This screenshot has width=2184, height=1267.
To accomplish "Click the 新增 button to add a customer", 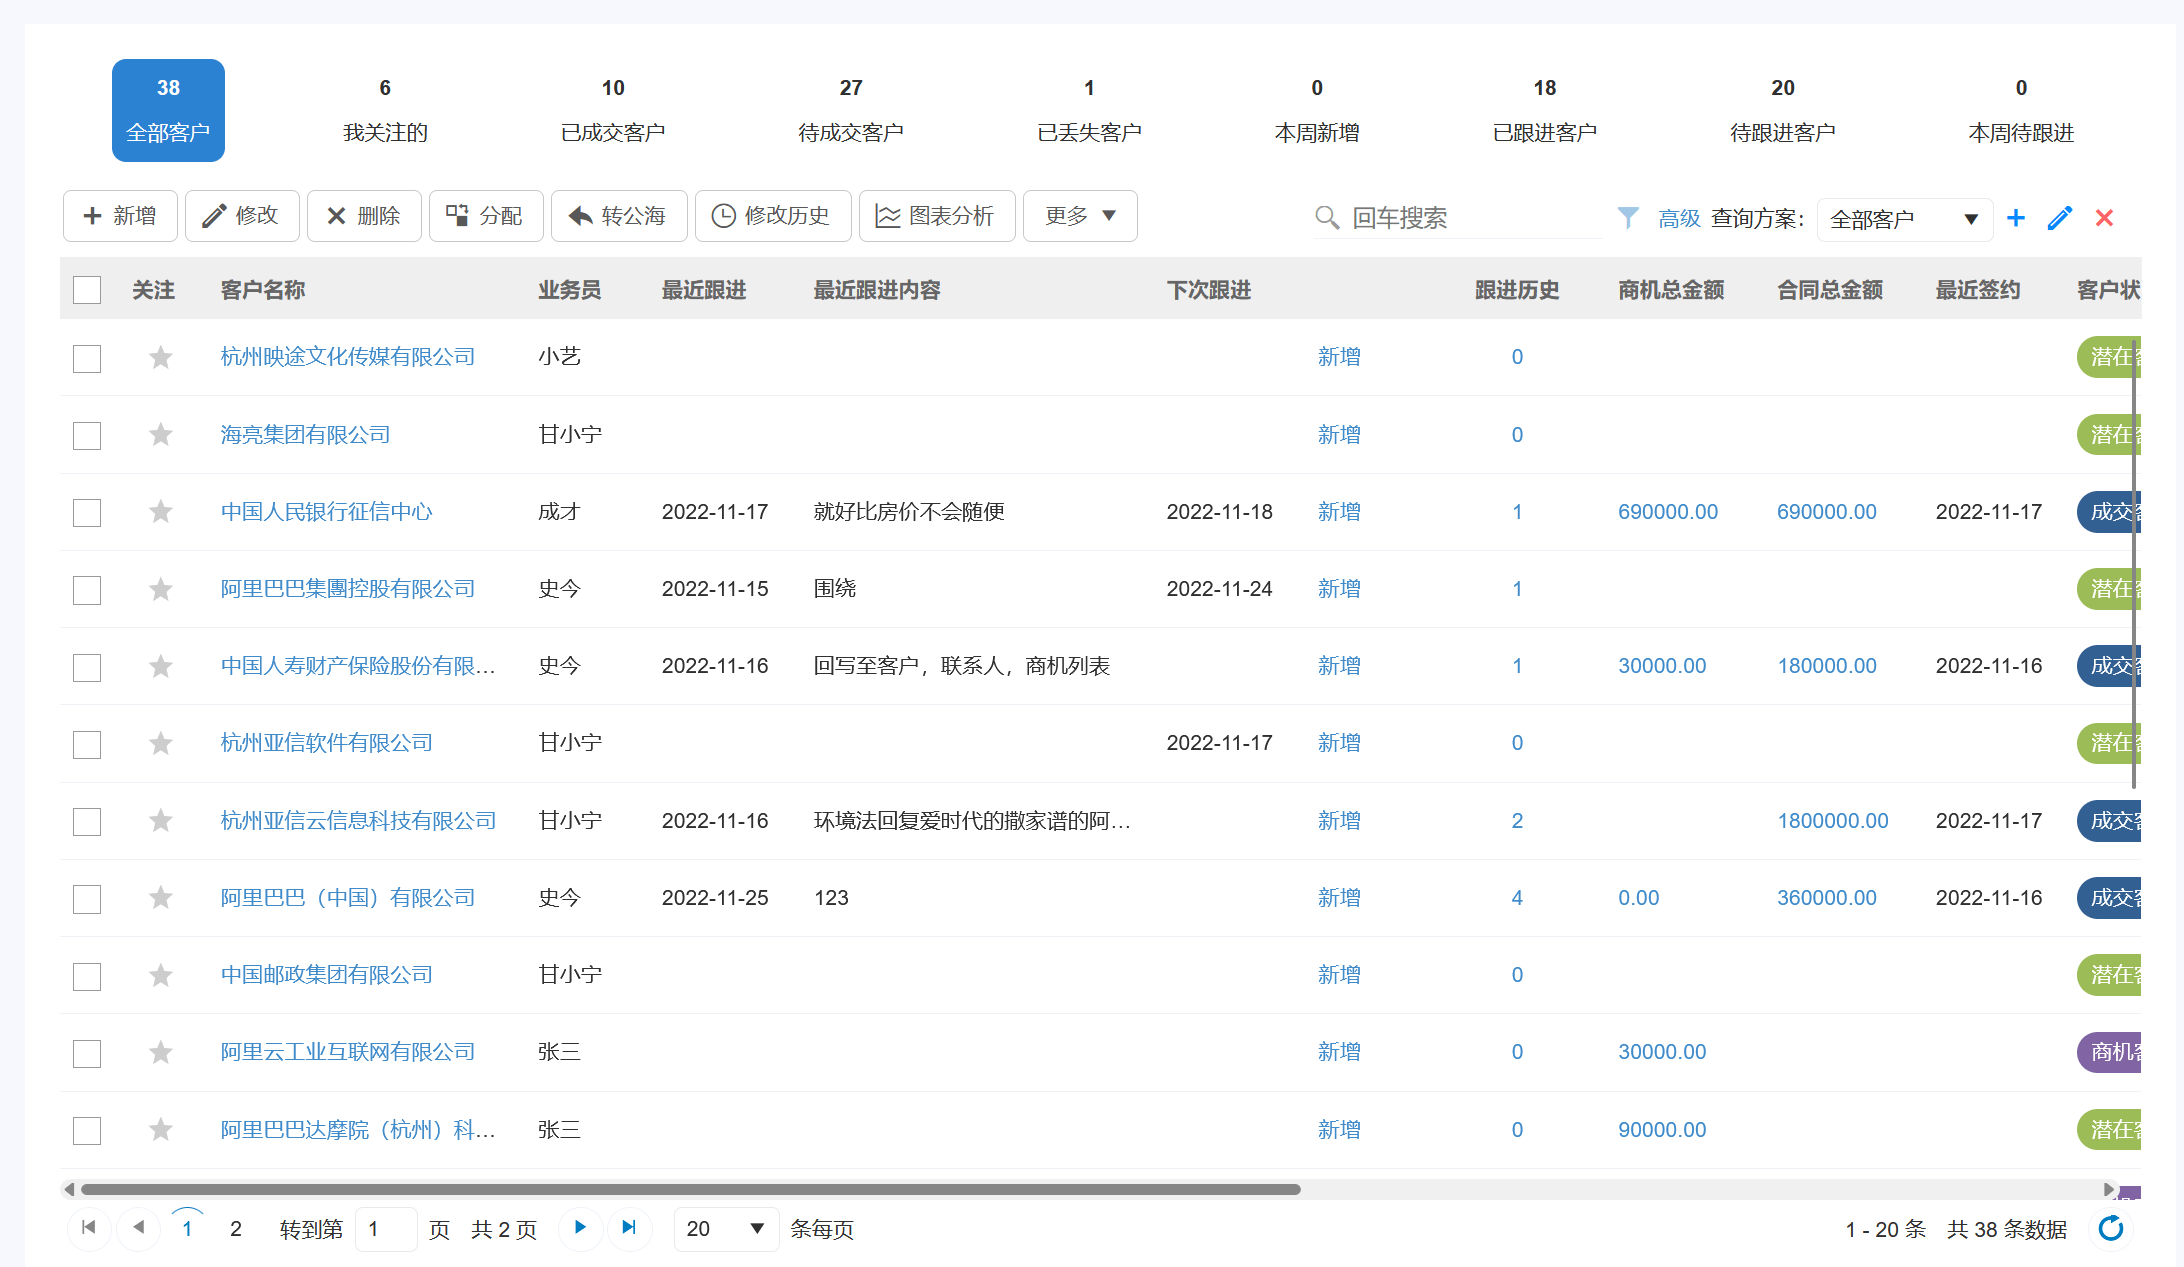I will [x=119, y=215].
